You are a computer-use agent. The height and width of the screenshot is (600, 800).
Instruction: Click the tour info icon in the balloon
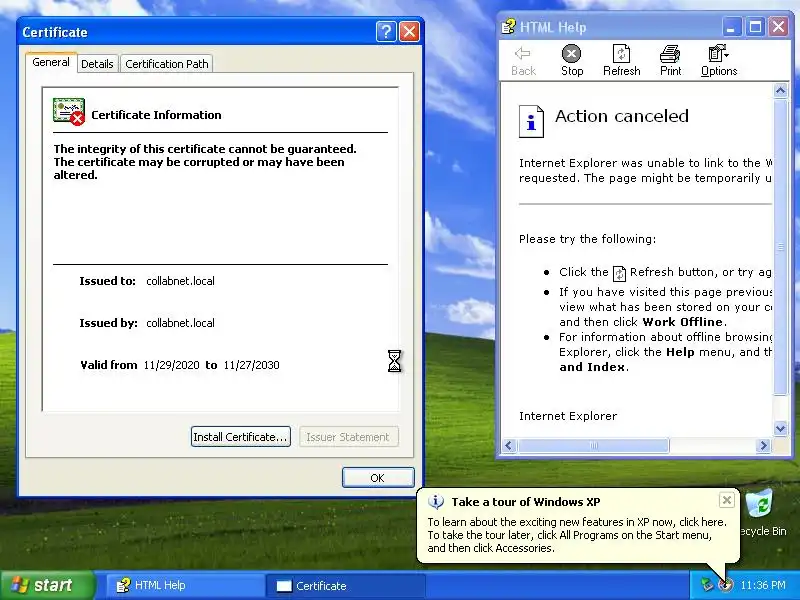point(436,502)
